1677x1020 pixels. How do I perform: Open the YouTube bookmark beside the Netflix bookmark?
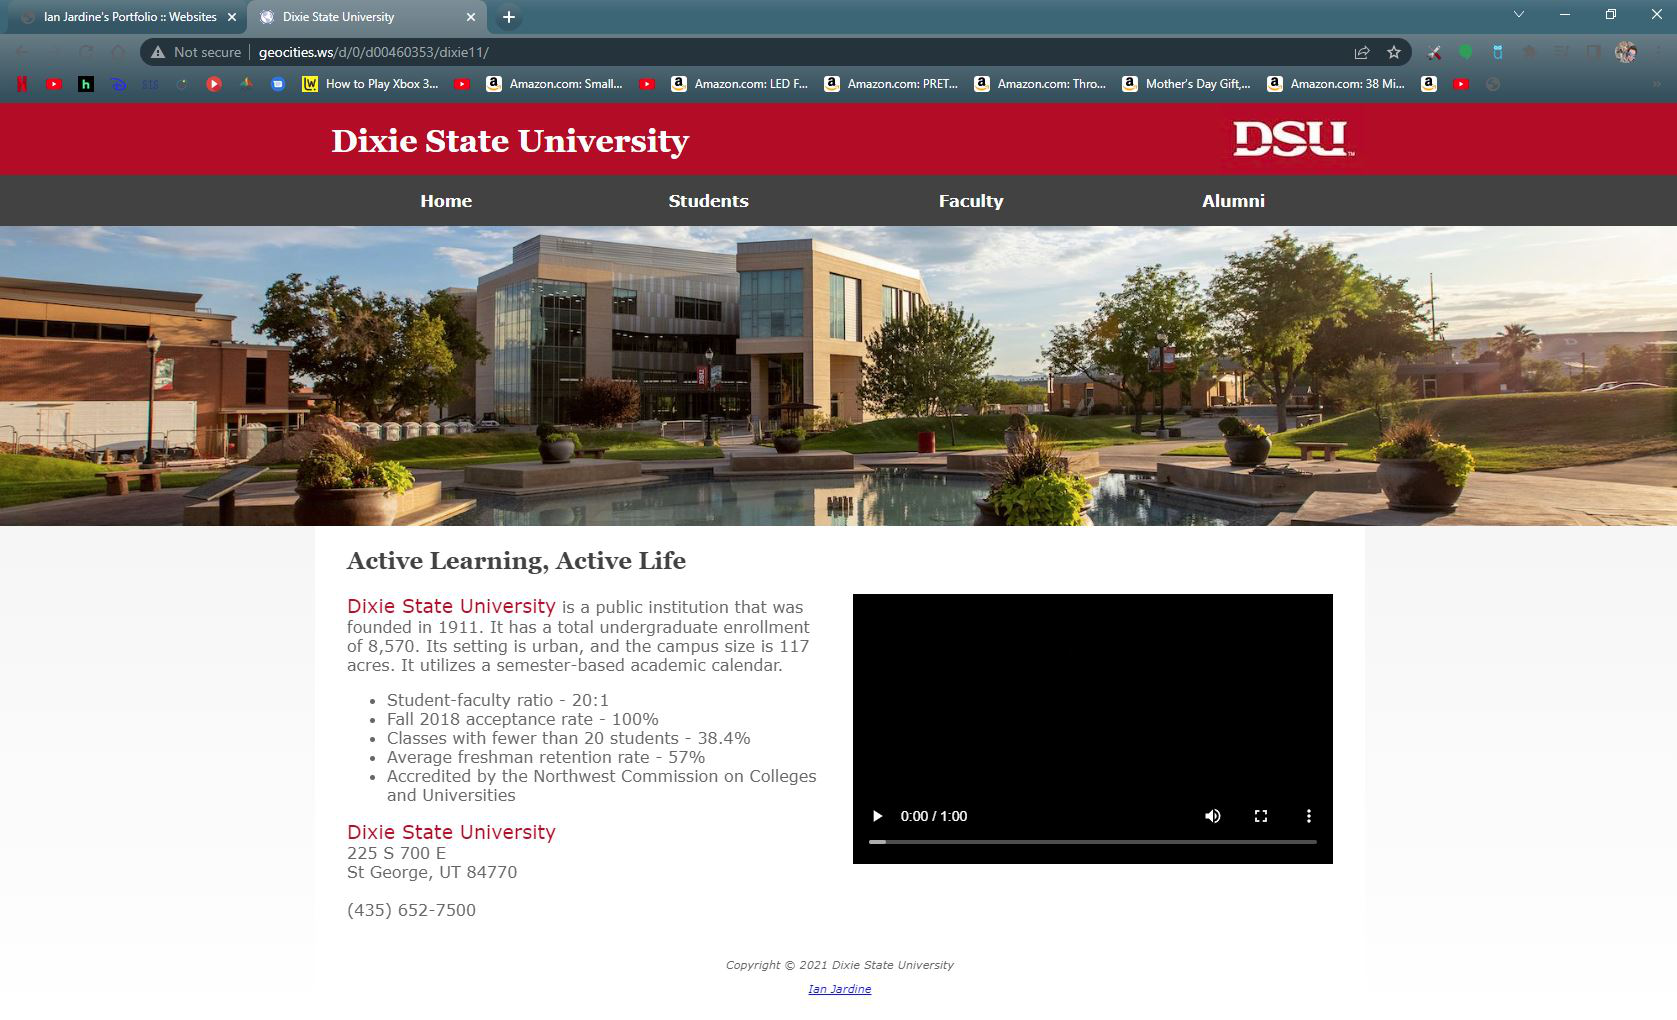click(54, 84)
